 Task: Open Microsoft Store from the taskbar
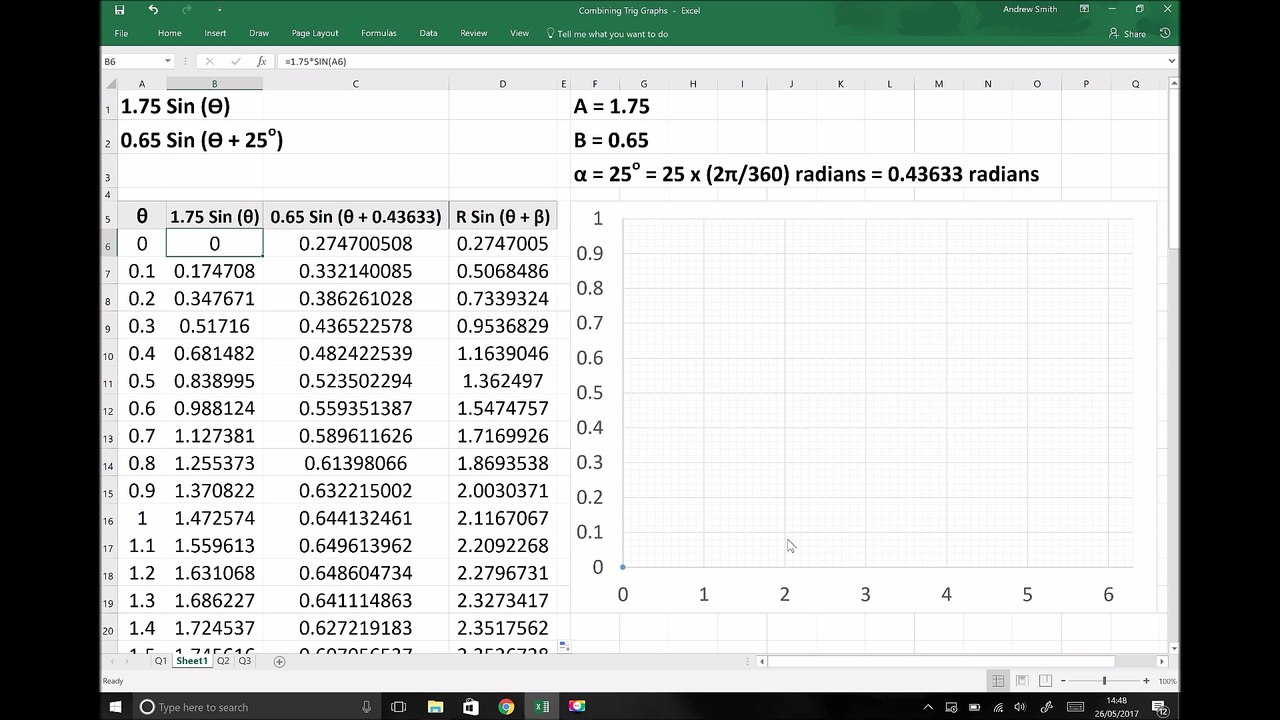point(471,707)
